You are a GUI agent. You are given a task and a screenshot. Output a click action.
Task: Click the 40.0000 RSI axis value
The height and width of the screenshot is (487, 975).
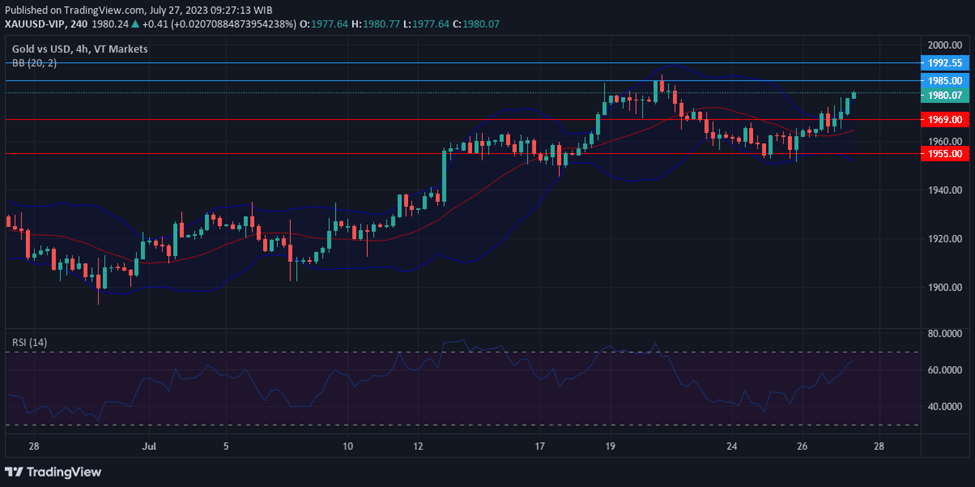tap(944, 407)
